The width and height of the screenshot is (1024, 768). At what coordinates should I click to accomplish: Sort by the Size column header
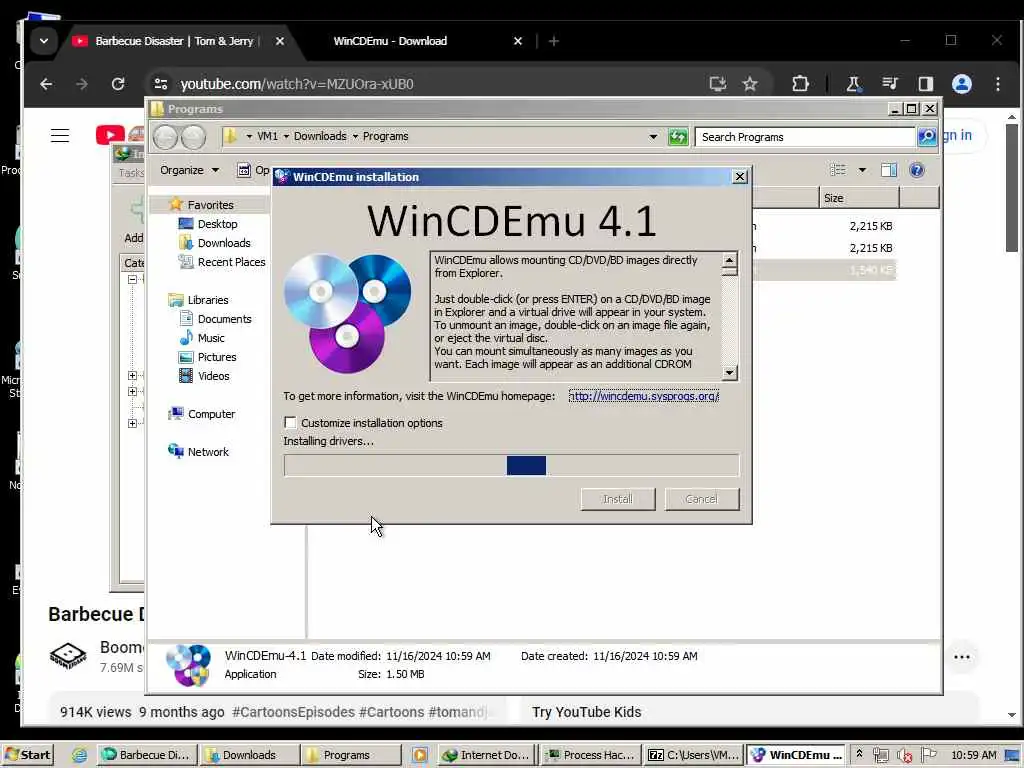[859, 198]
